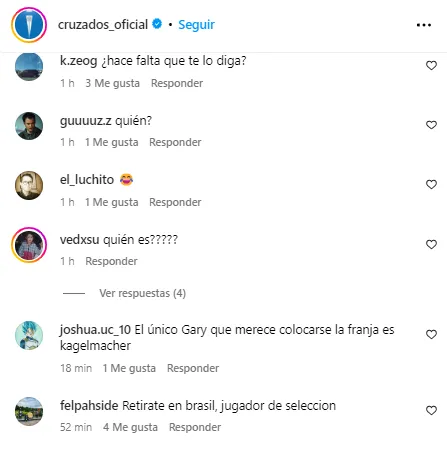Reply to guuuuz.z's comment
Viewport: 447px width, 452px height.
coord(175,142)
